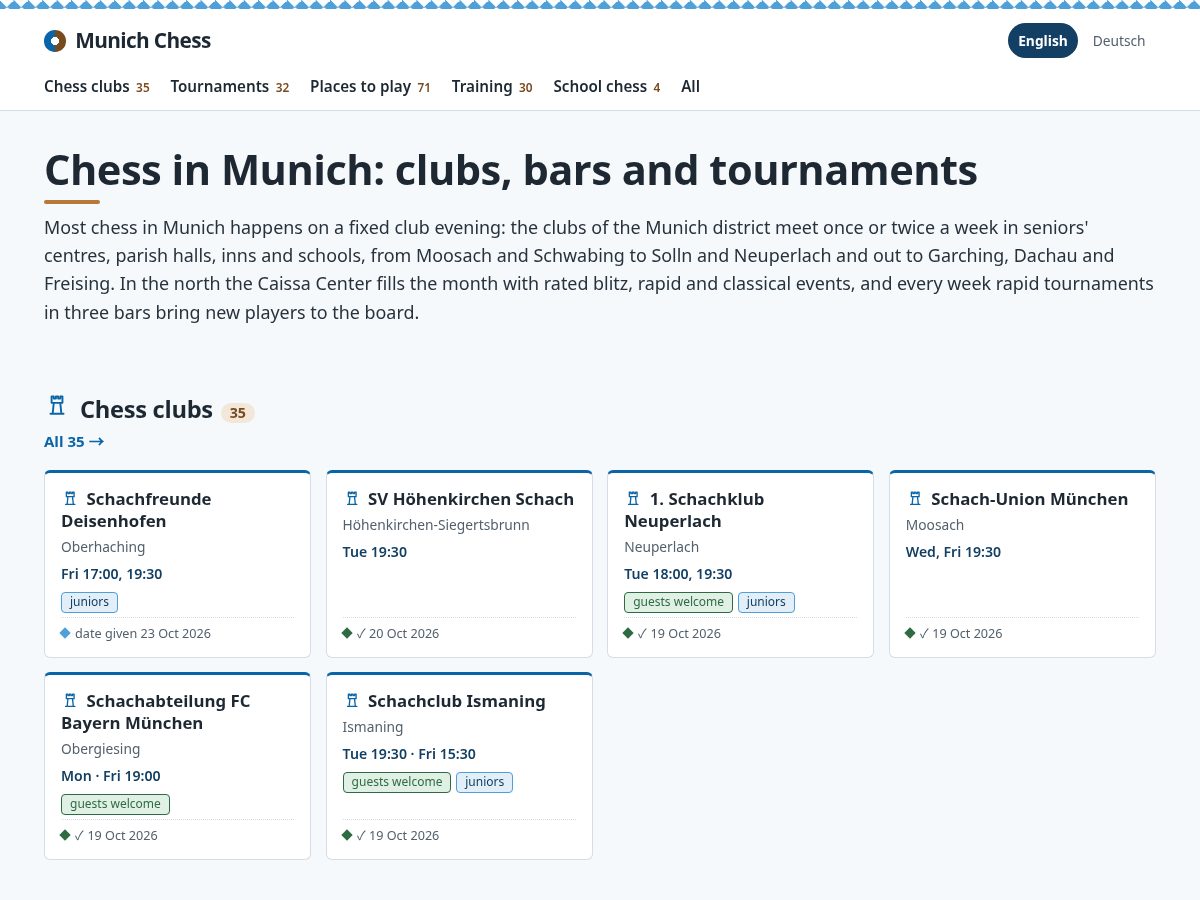Click the 'Wed, Fri 19:30' schedule text
Image resolution: width=1200 pixels, height=900 pixels.
pos(953,552)
